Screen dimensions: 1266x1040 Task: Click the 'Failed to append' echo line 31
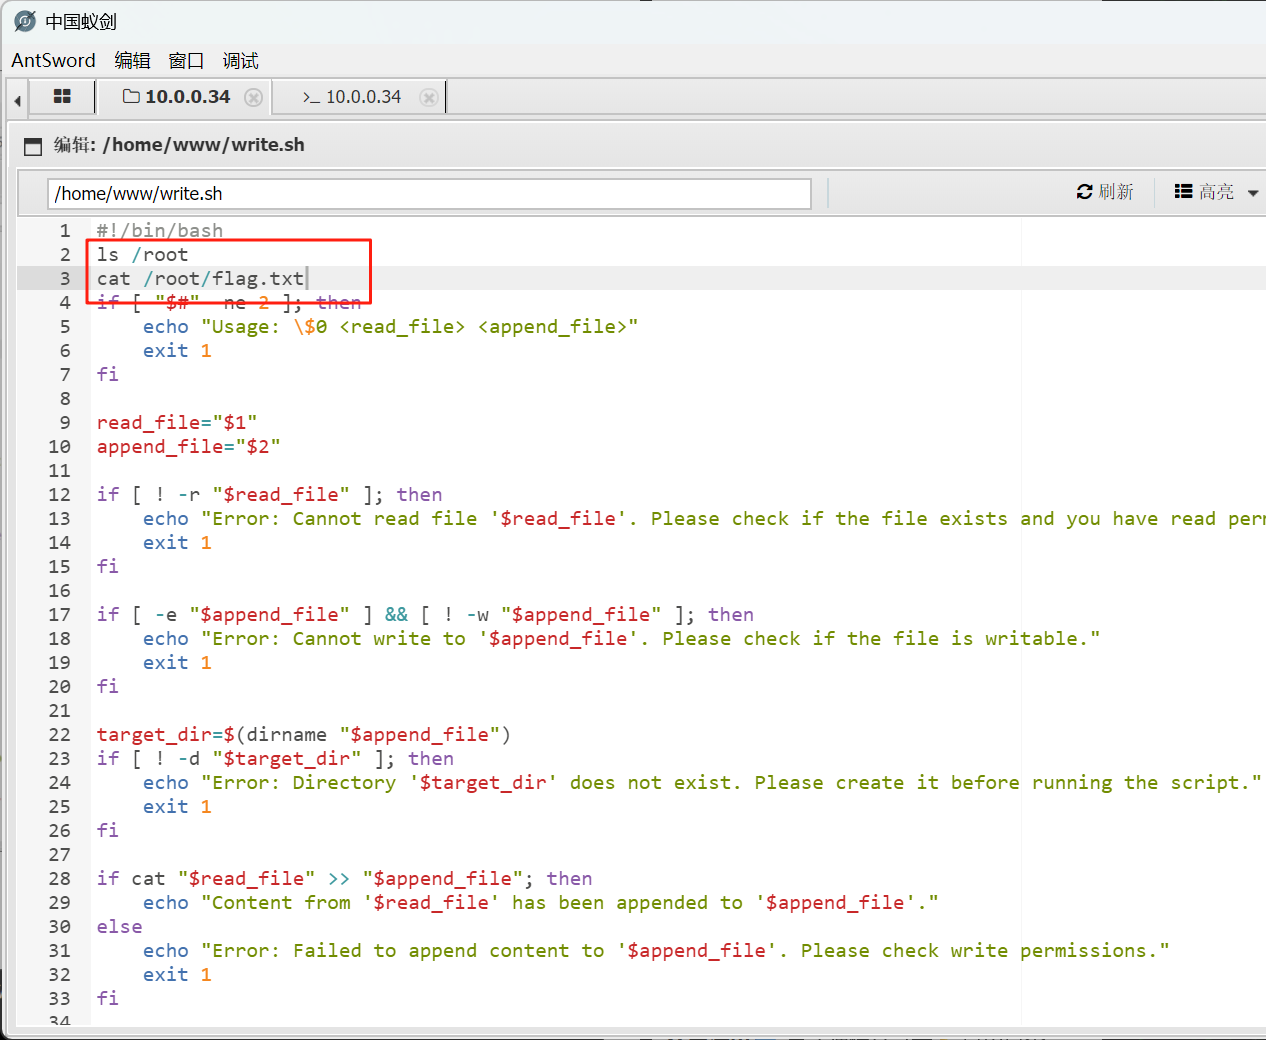click(656, 950)
